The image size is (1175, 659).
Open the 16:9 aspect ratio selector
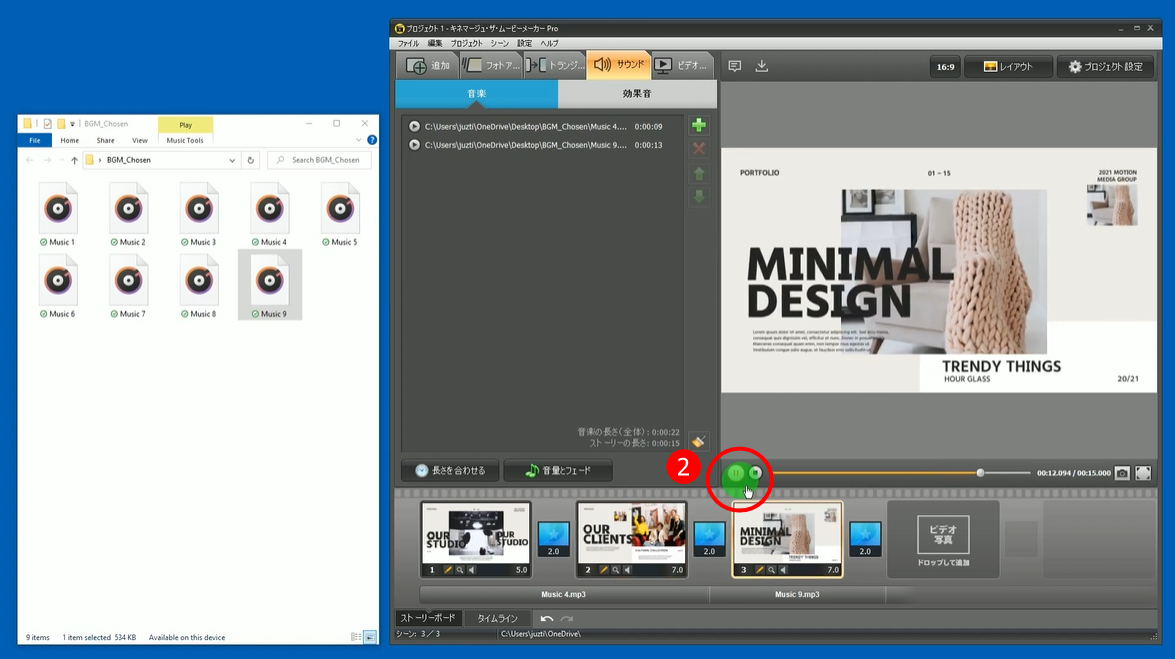[x=944, y=67]
